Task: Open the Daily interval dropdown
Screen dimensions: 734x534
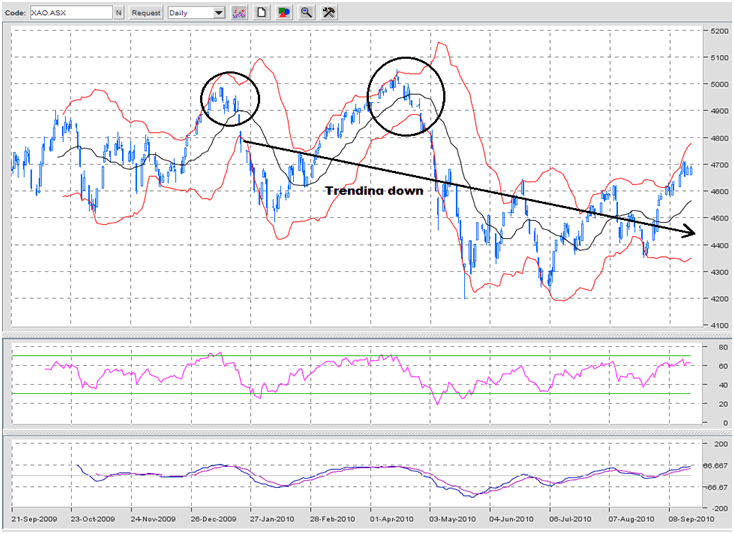Action: coord(197,13)
